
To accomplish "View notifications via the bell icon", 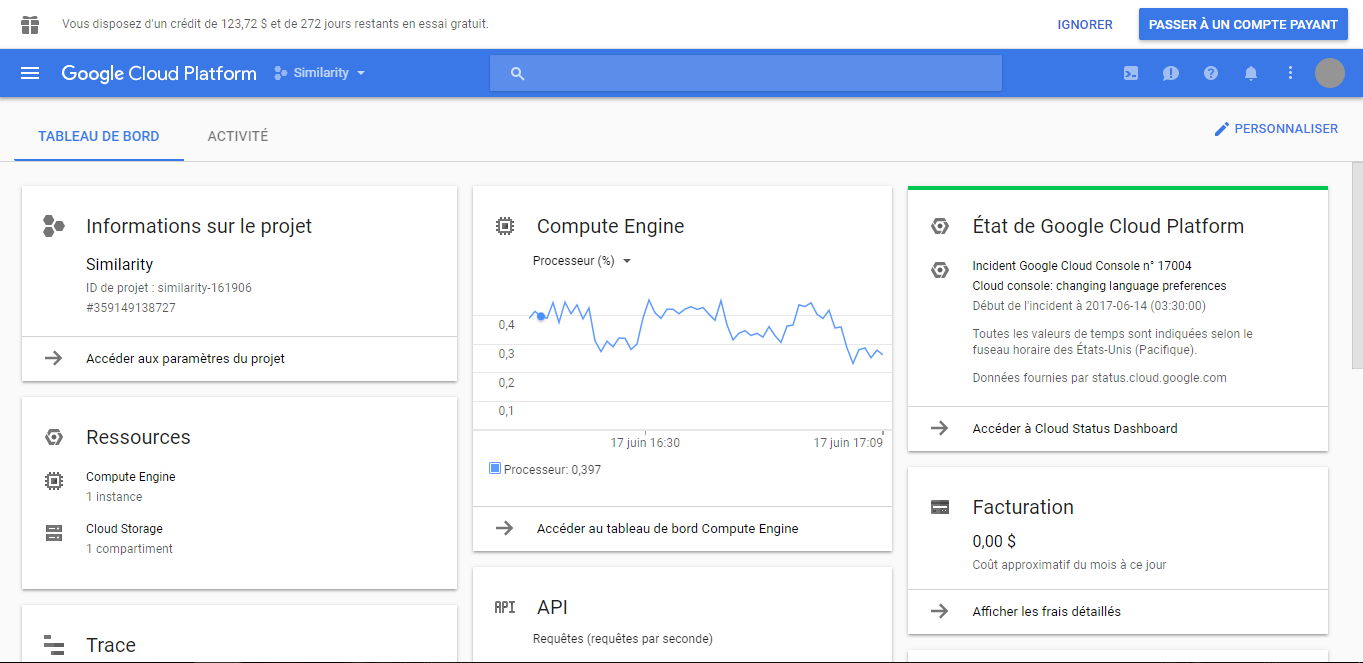I will click(x=1250, y=72).
